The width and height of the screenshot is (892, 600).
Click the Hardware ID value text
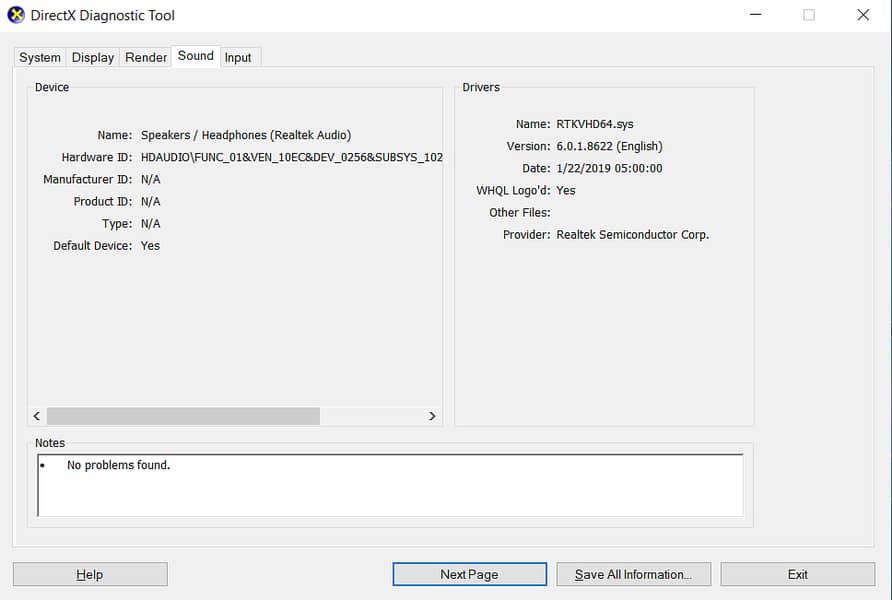[x=291, y=157]
